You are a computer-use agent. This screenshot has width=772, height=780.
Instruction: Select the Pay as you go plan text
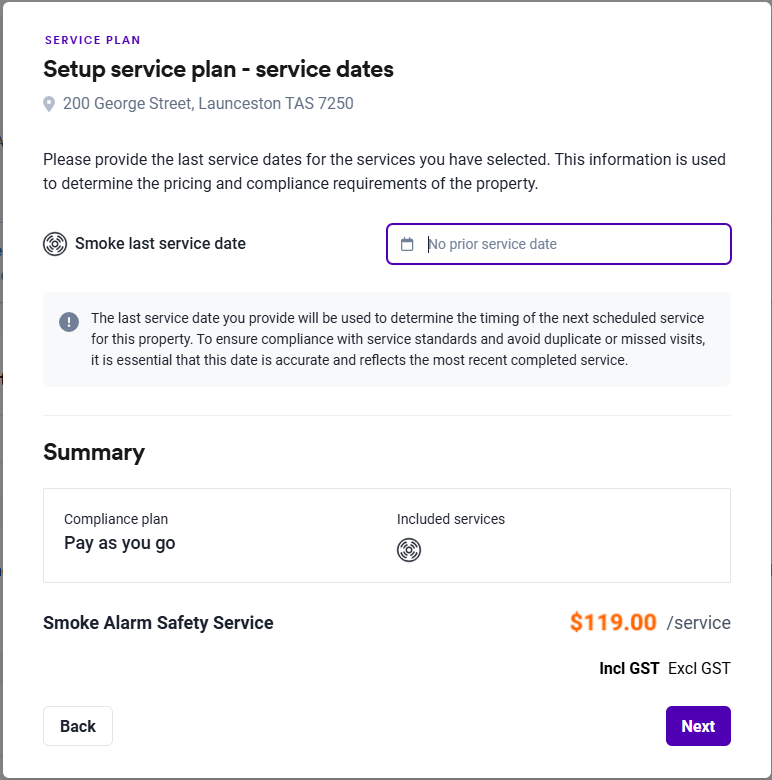(119, 543)
